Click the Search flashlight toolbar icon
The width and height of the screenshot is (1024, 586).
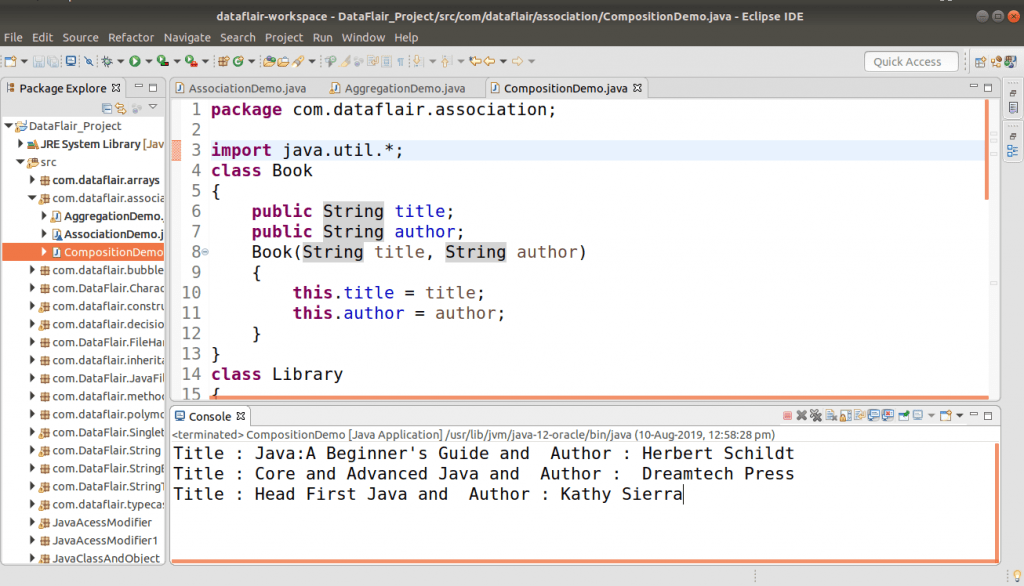tap(298, 61)
